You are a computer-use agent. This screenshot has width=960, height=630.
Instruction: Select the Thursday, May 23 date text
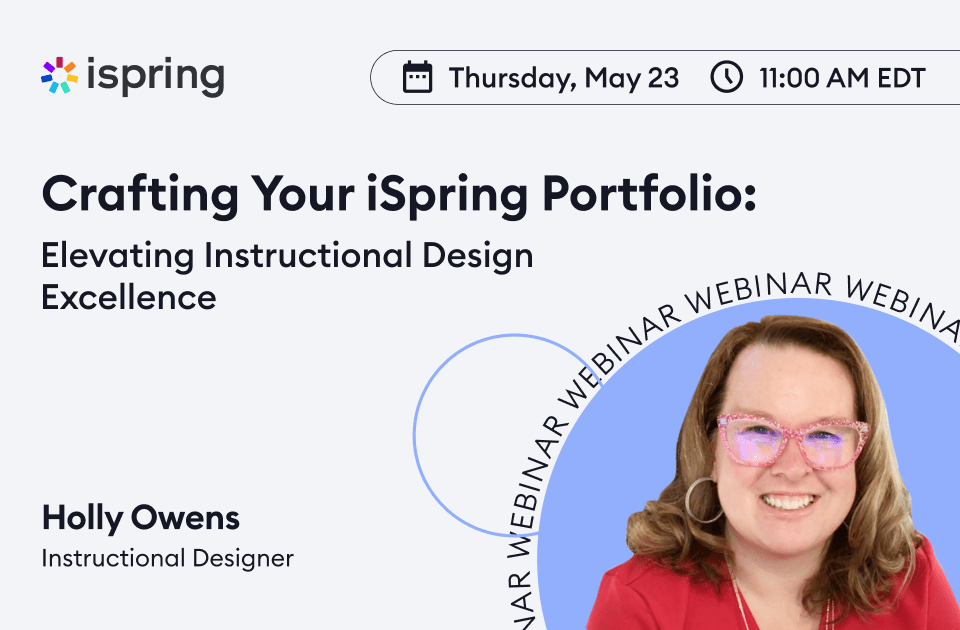[564, 78]
